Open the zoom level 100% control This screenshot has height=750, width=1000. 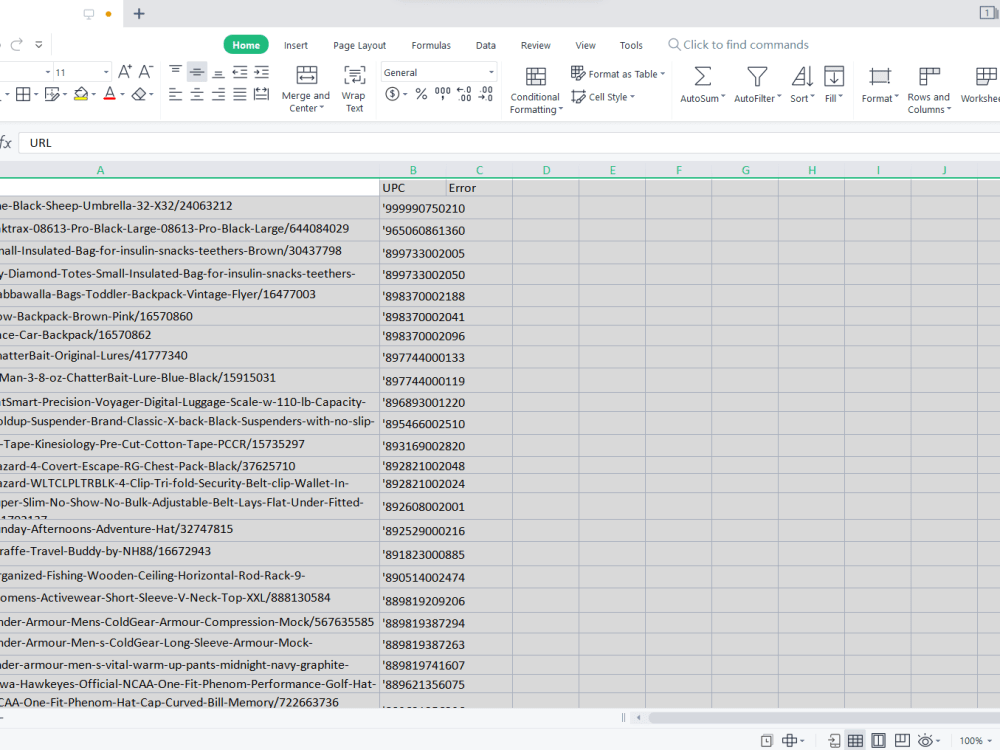click(x=972, y=741)
